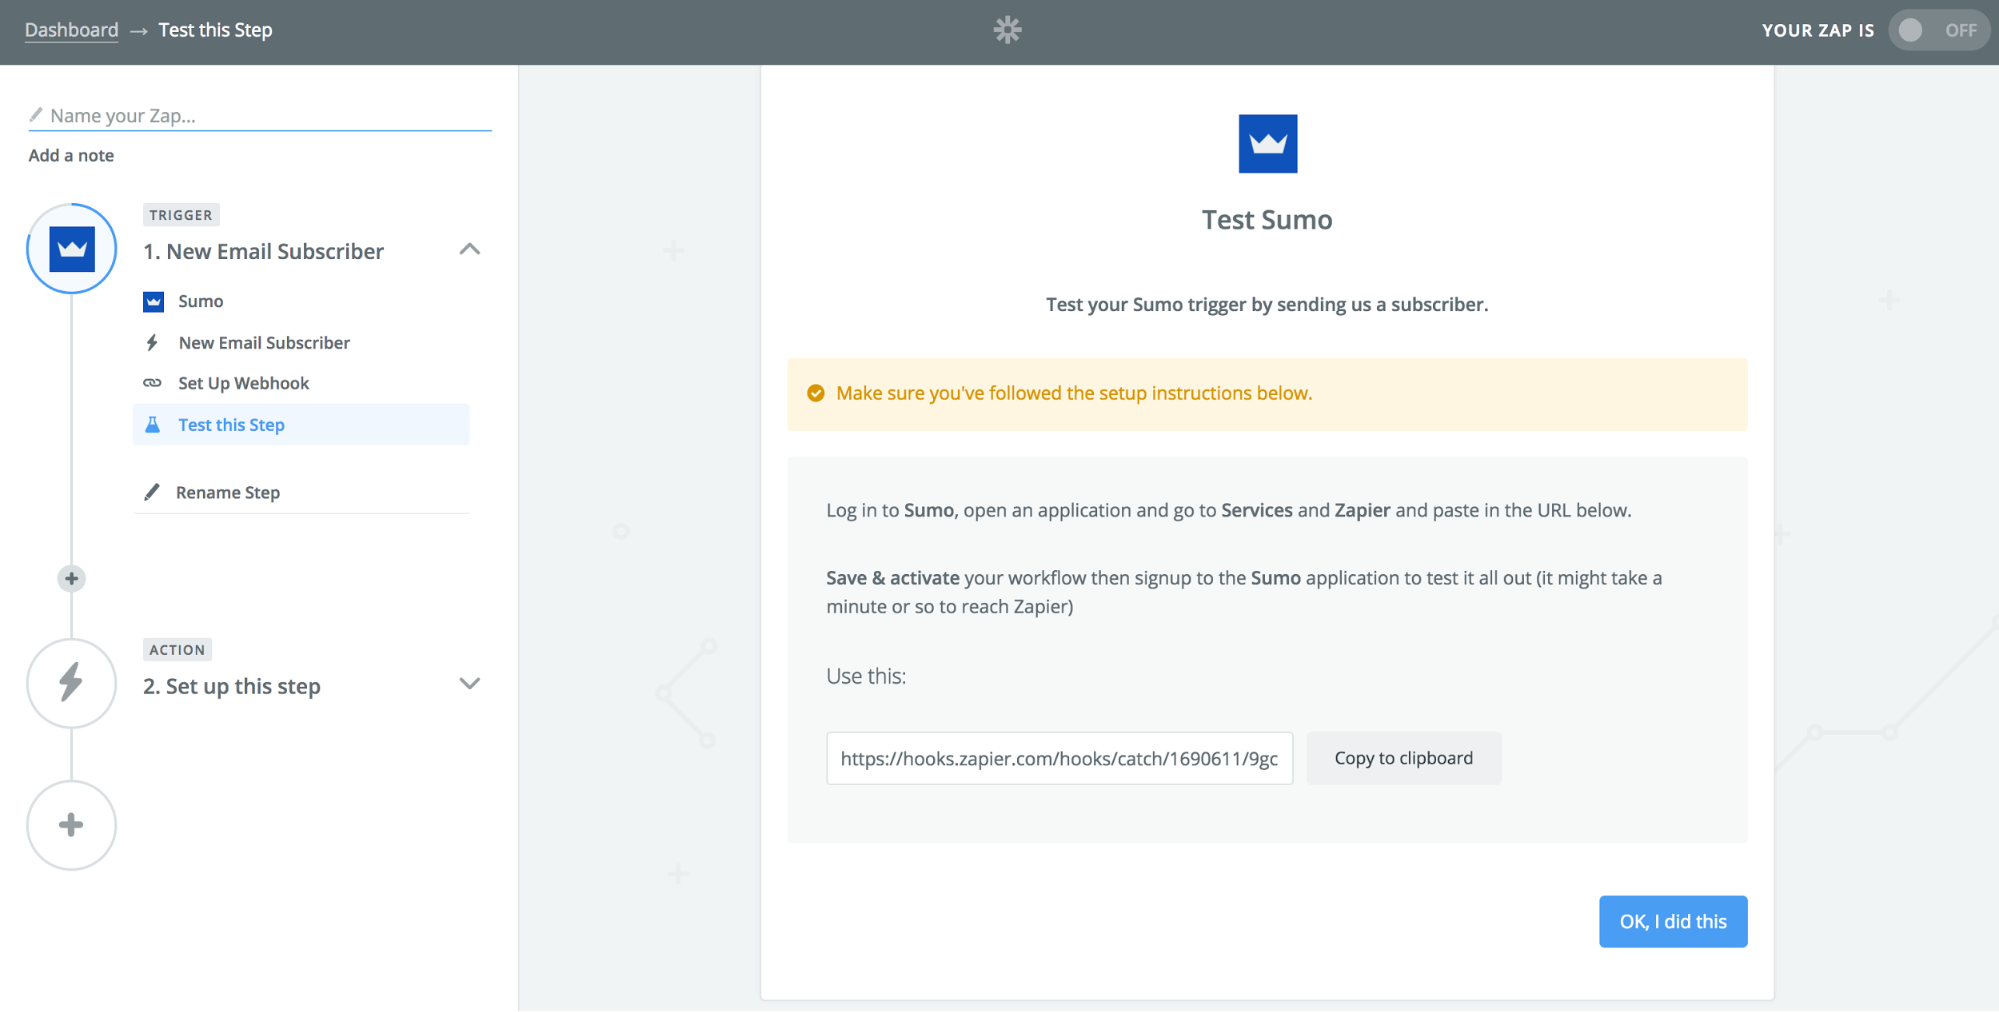This screenshot has height=1012, width=1999.
Task: Expand the Set up this step chevron
Action: point(469,684)
